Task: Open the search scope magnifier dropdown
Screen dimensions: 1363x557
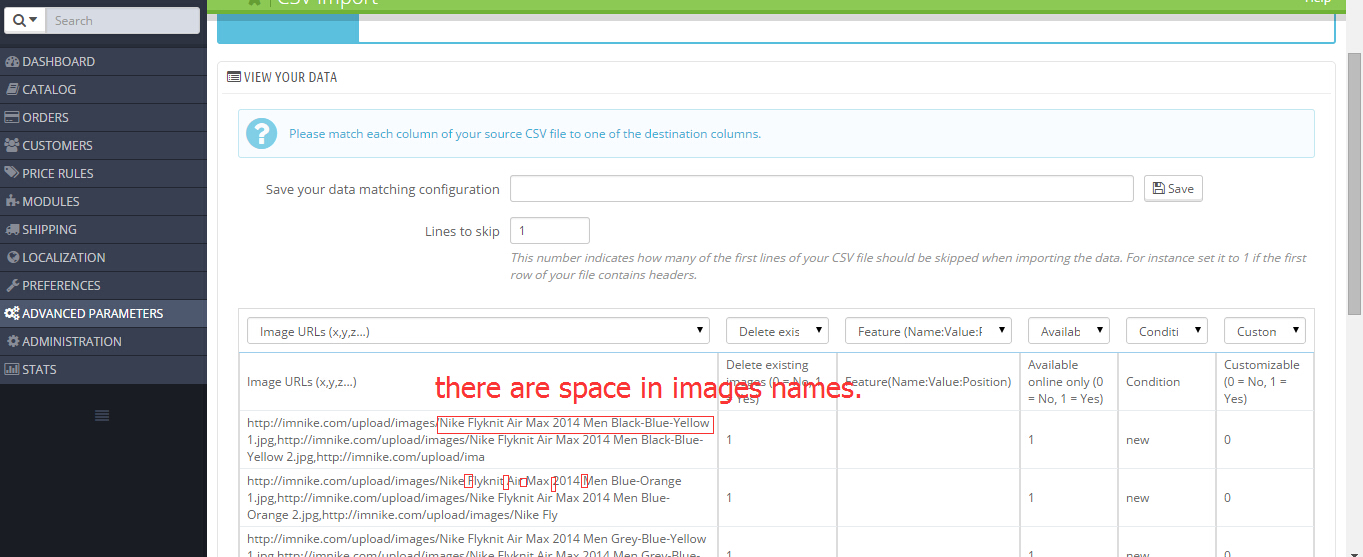Action: pos(25,20)
